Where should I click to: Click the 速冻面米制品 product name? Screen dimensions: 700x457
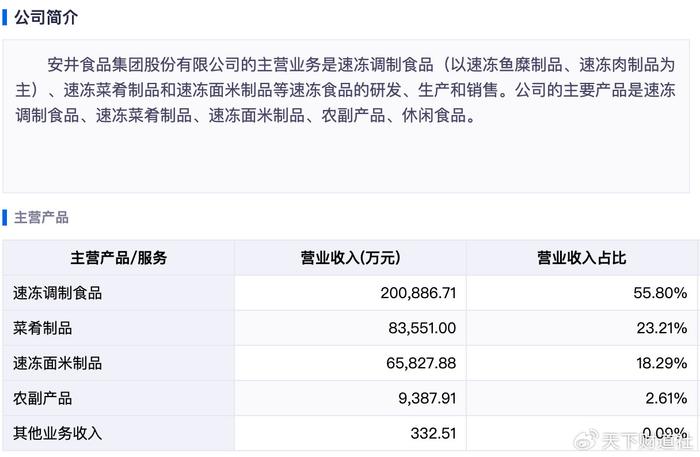tap(57, 363)
